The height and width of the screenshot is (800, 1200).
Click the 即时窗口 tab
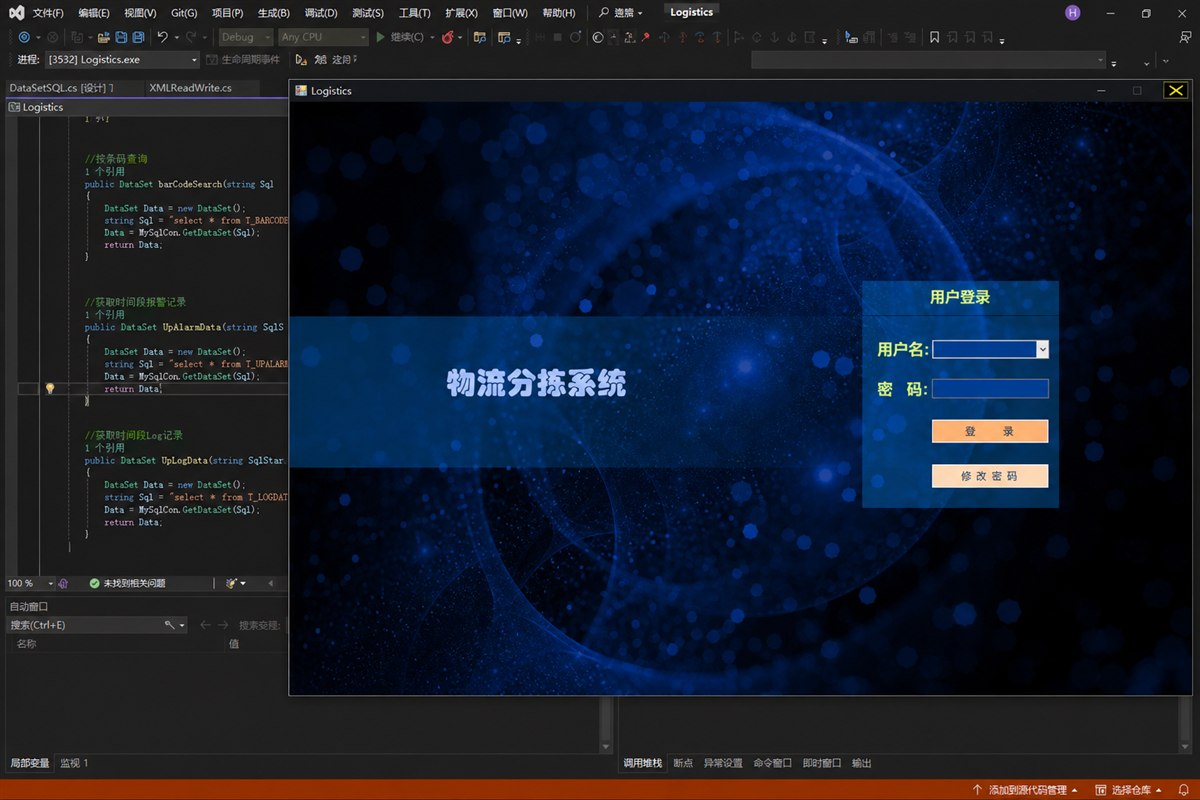(821, 763)
